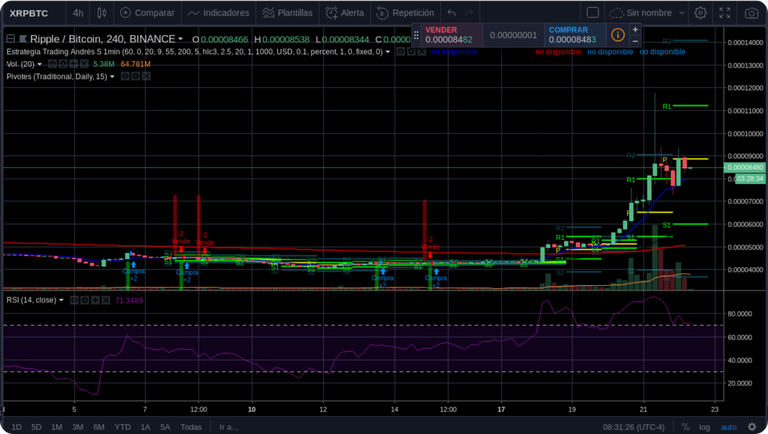The width and height of the screenshot is (768, 434).
Task: Toggle percent scale with % button
Action: [x=685, y=427]
